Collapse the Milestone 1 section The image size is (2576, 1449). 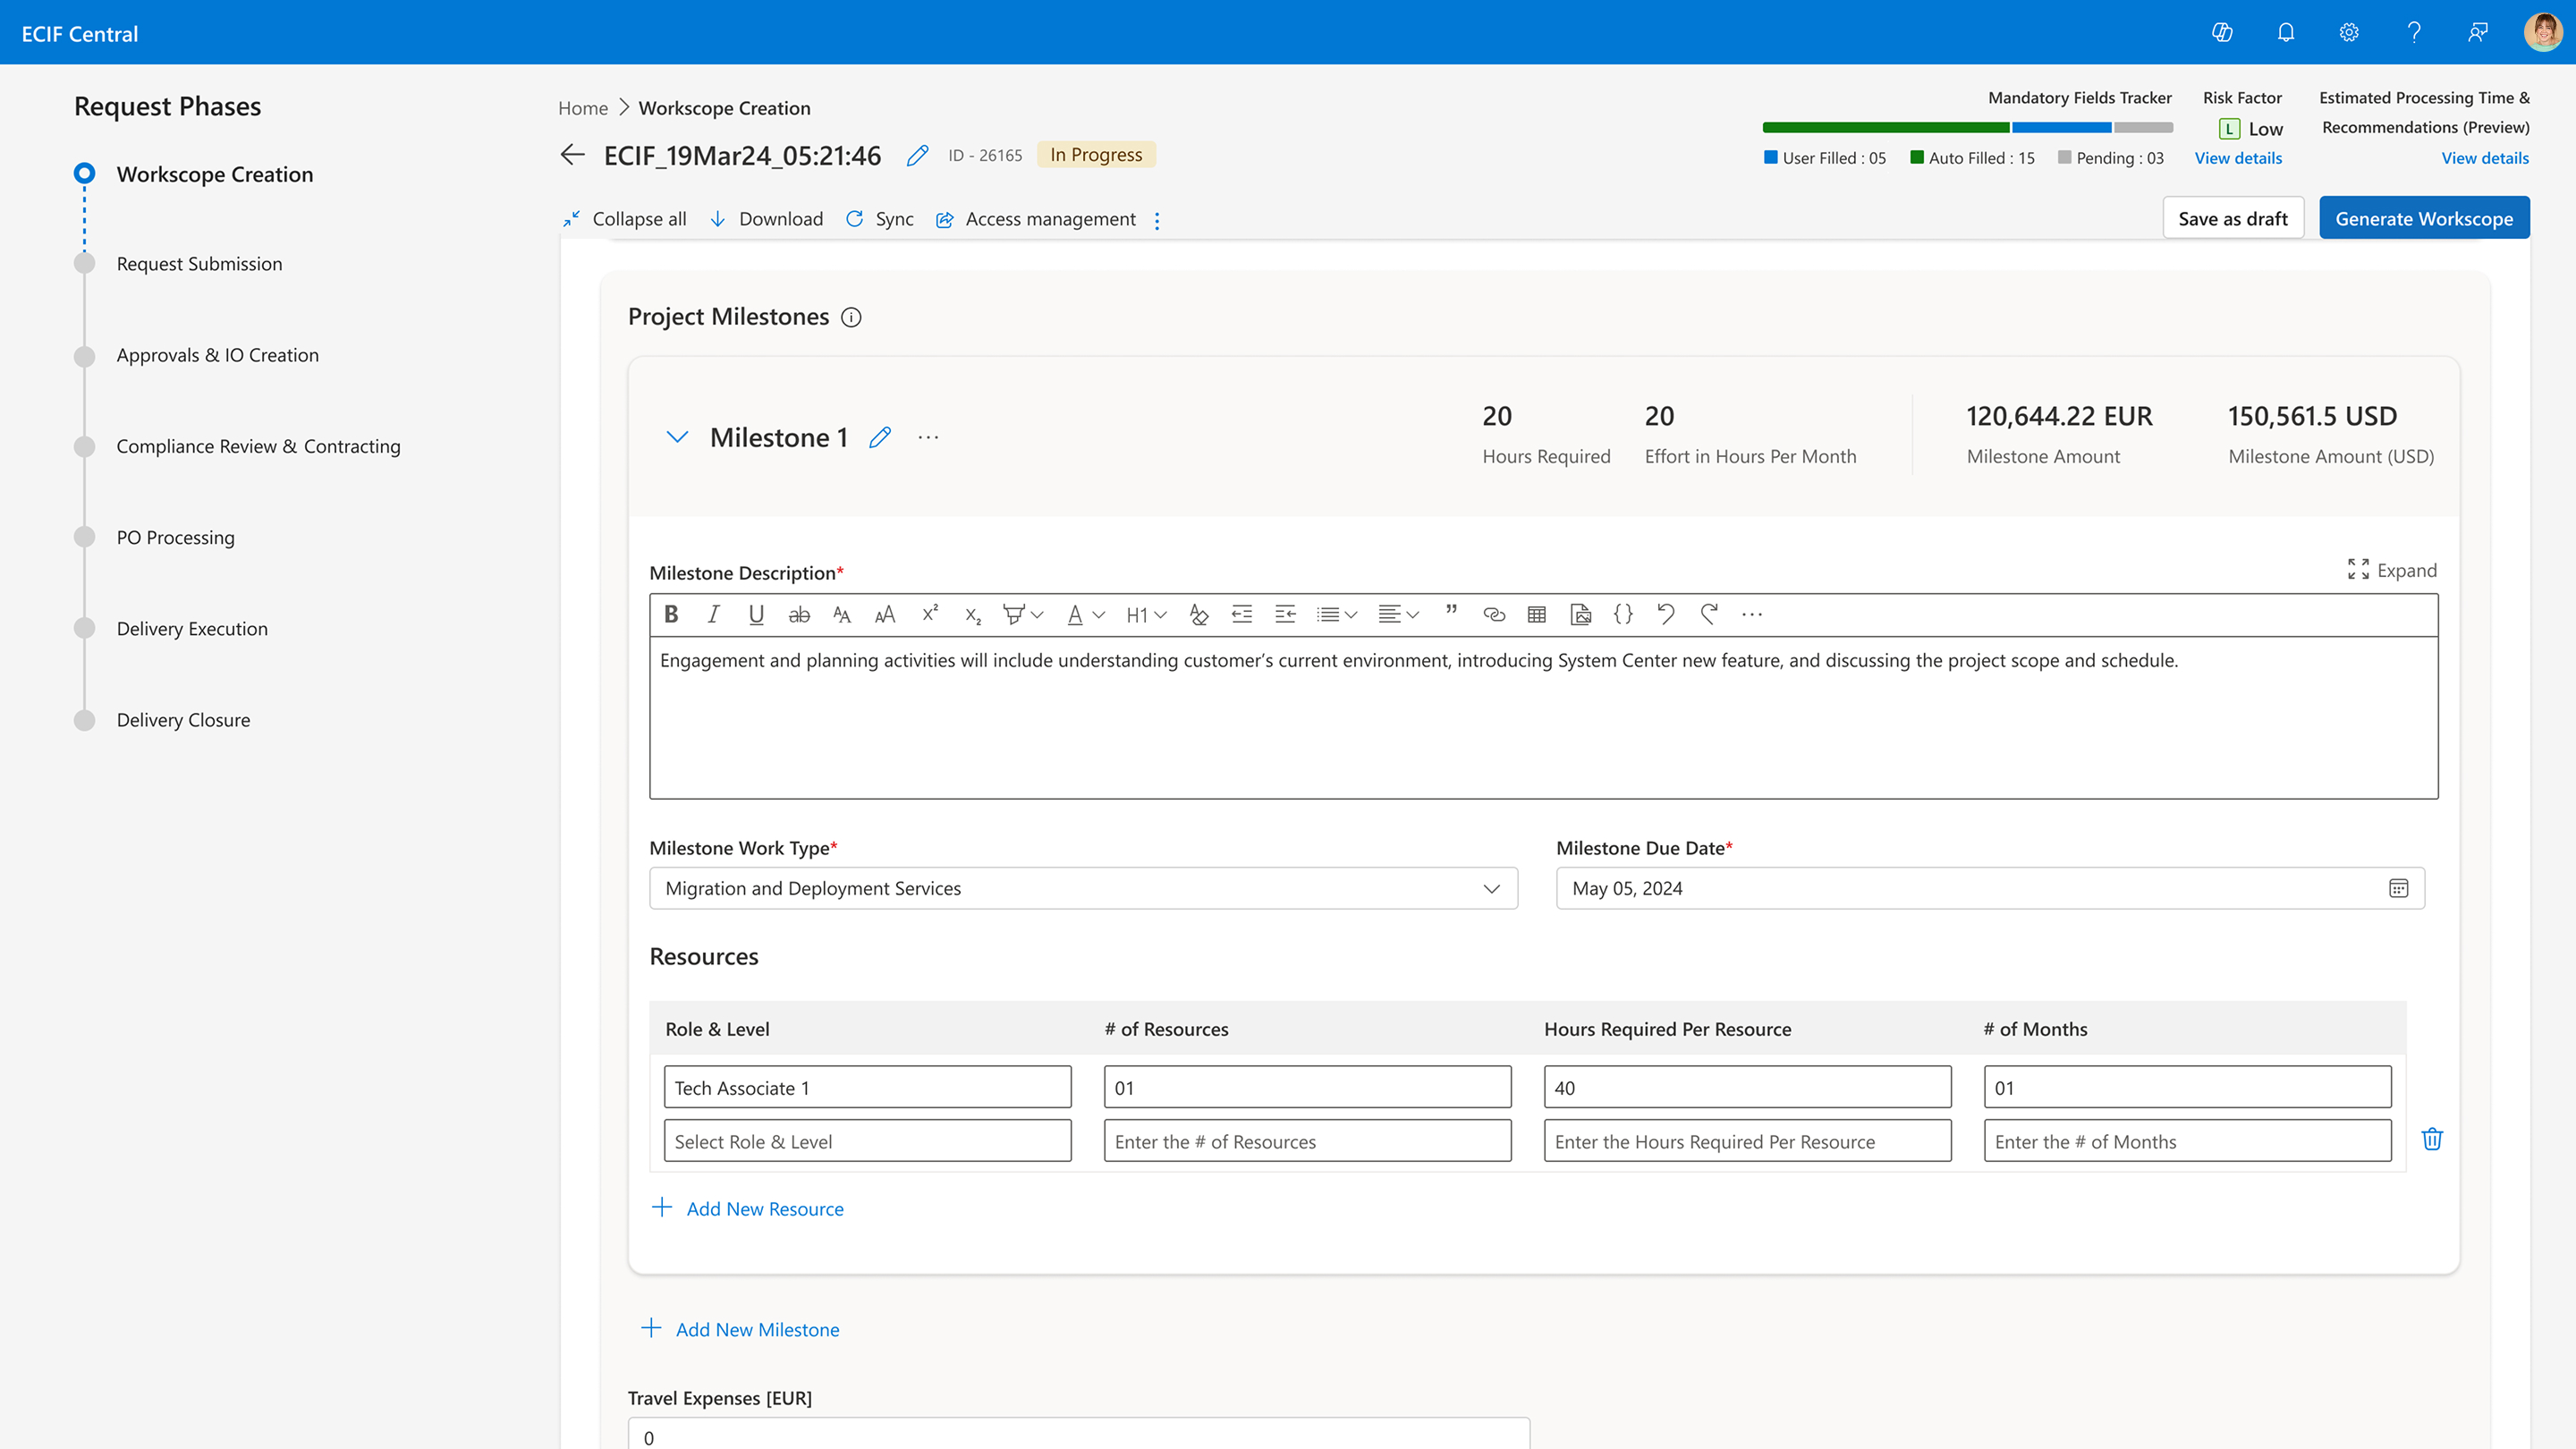click(677, 437)
